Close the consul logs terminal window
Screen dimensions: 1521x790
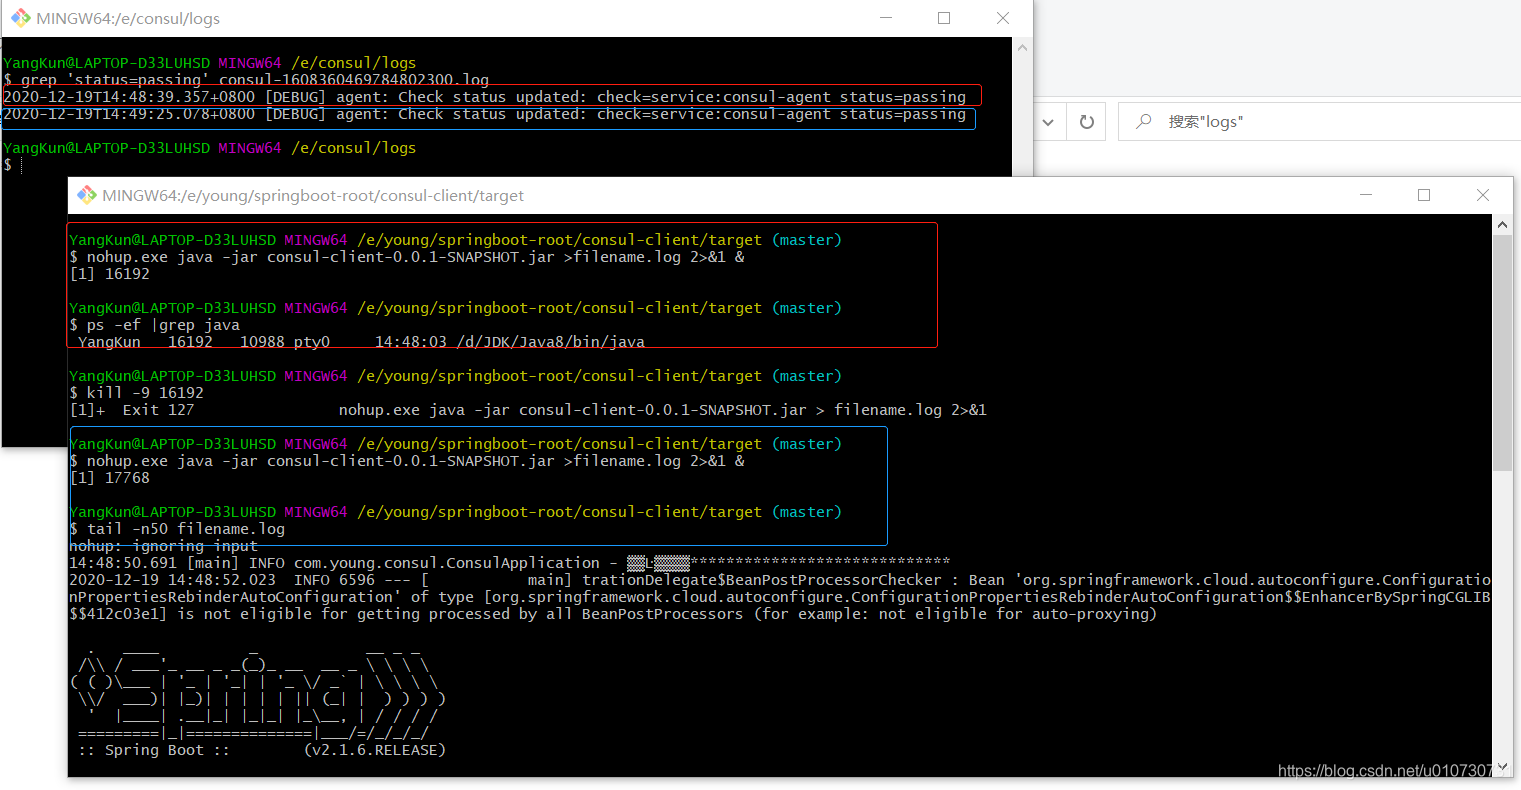pyautogui.click(x=1003, y=18)
